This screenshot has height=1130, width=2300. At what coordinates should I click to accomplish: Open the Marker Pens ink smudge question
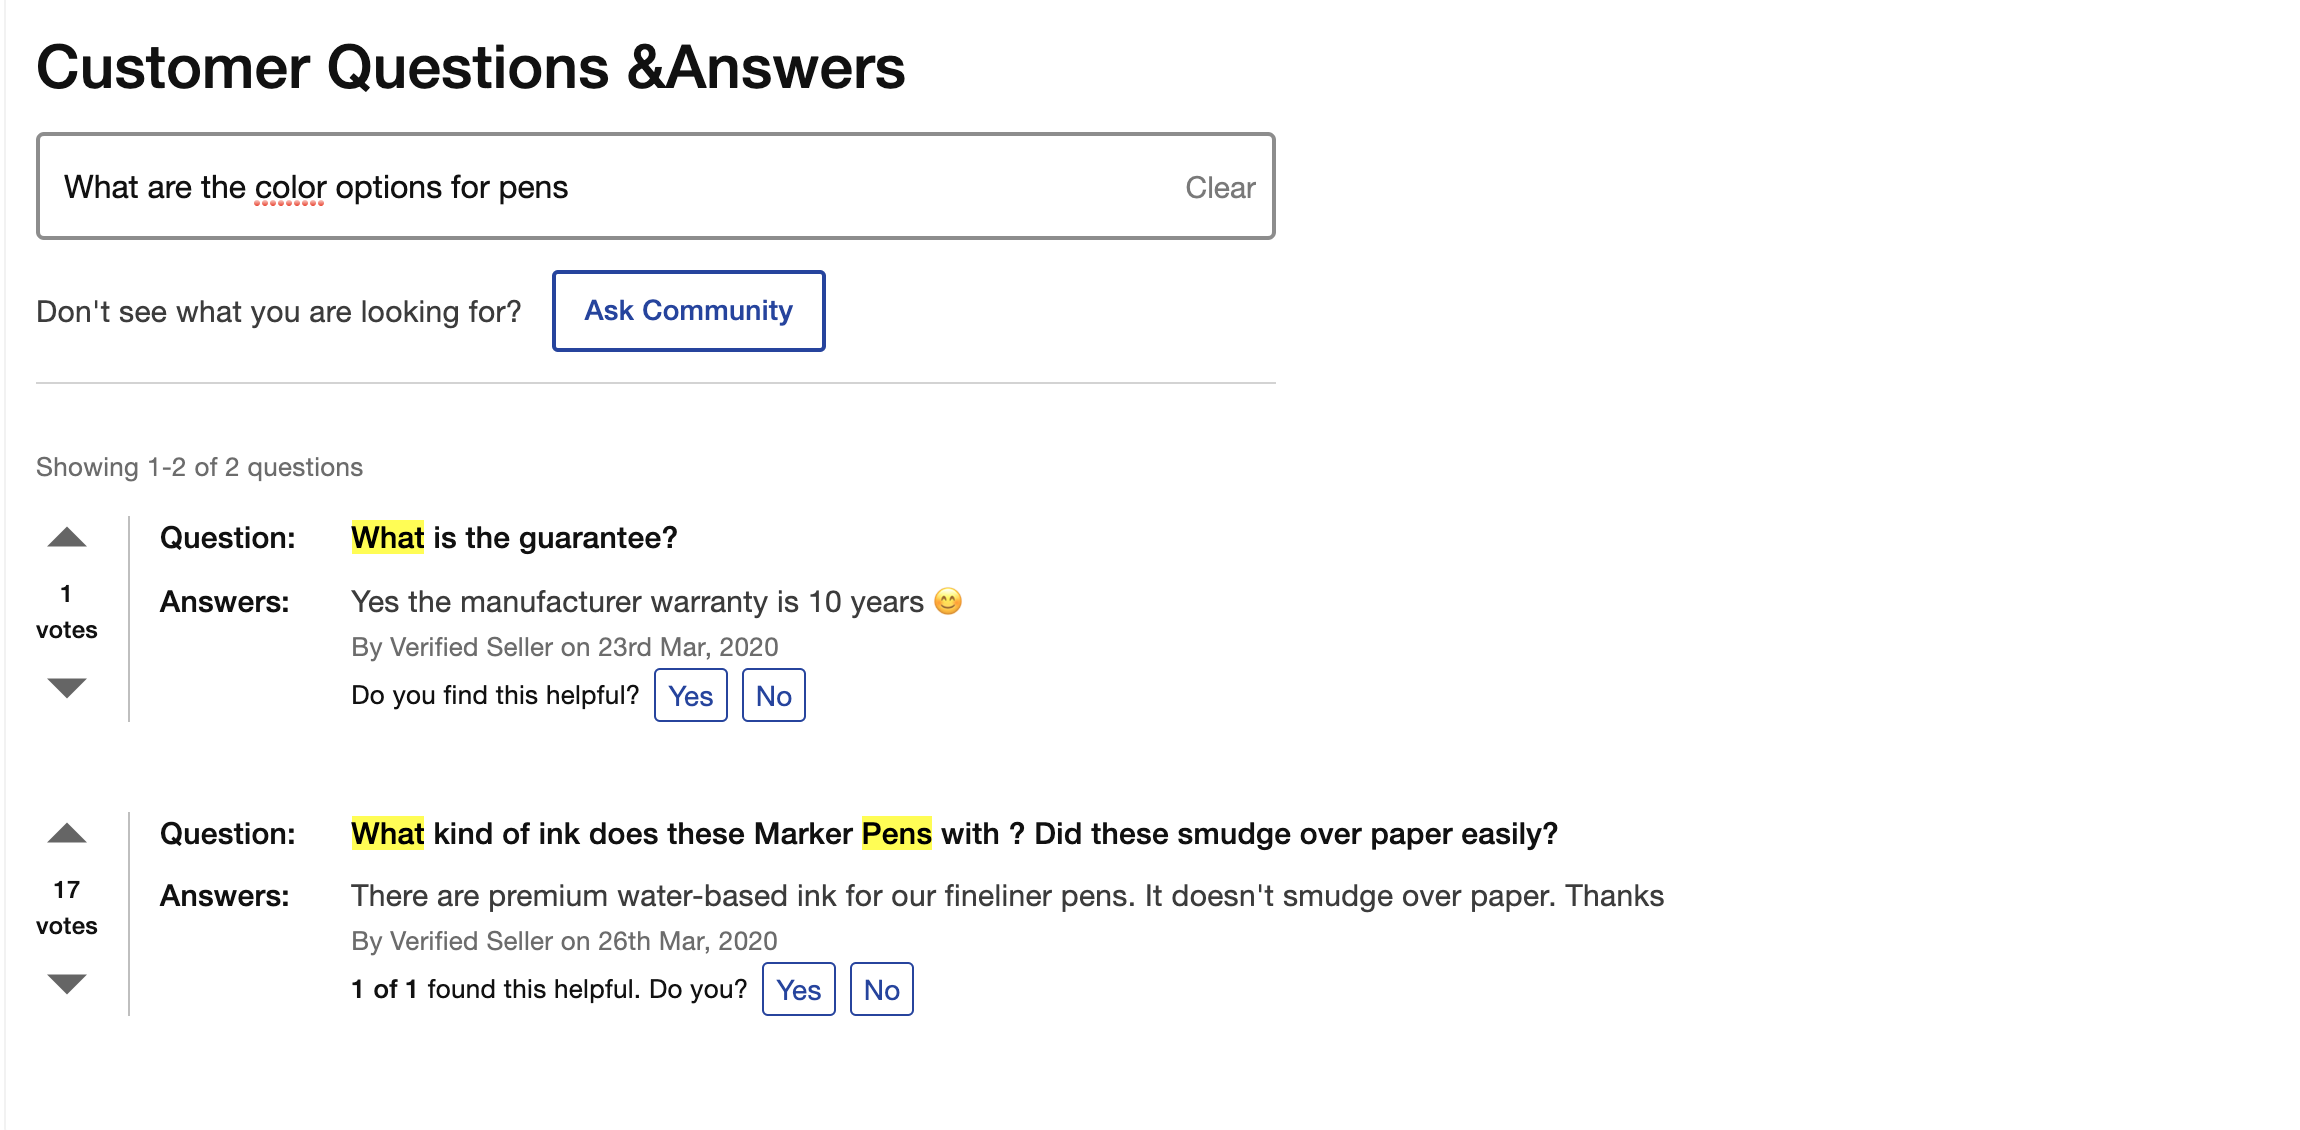click(954, 834)
